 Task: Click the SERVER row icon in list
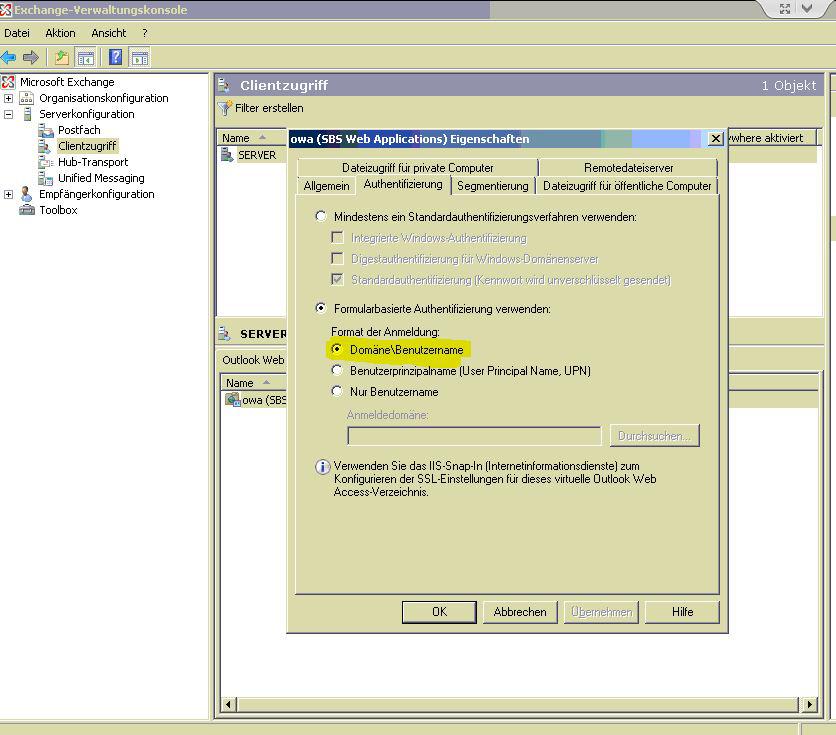[228, 155]
